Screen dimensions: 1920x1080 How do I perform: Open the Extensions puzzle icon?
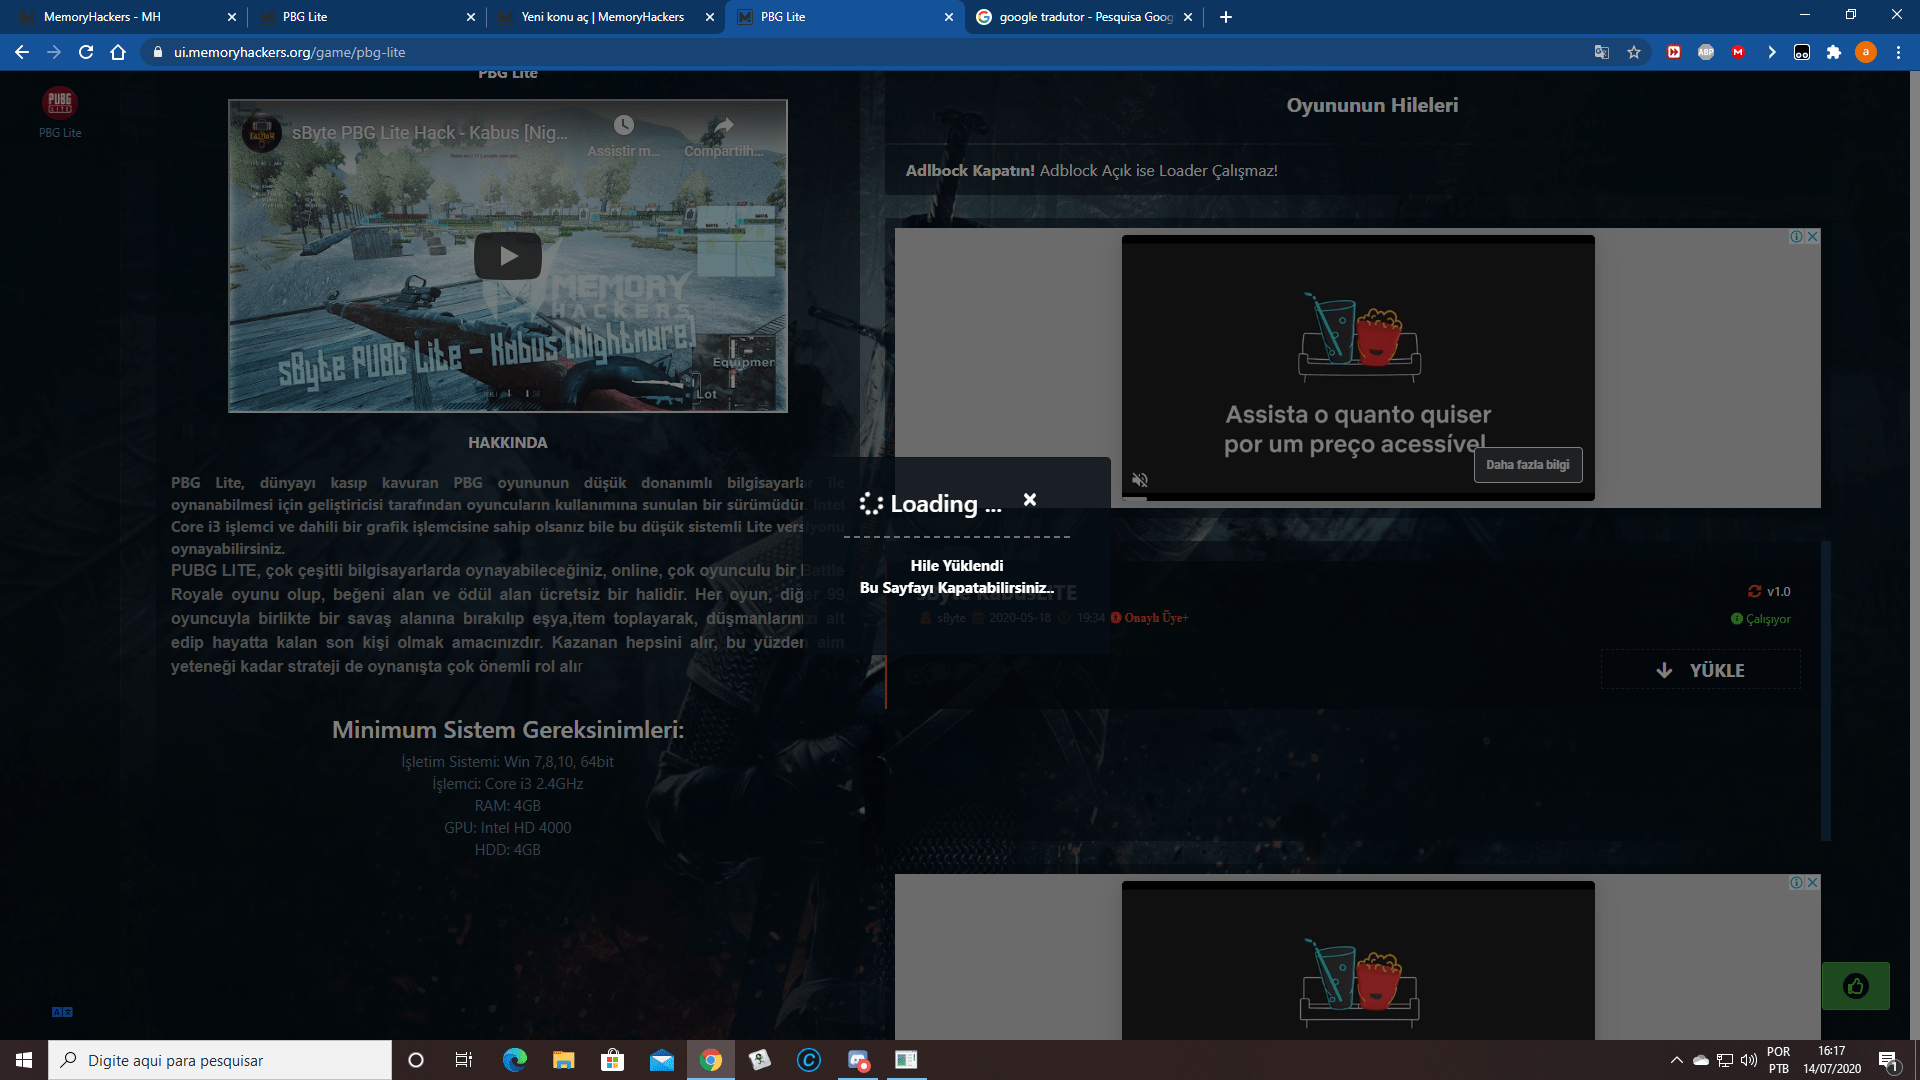click(1834, 52)
